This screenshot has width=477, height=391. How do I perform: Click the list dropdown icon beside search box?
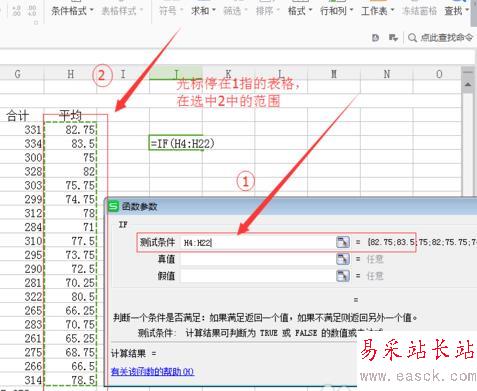tap(393, 38)
